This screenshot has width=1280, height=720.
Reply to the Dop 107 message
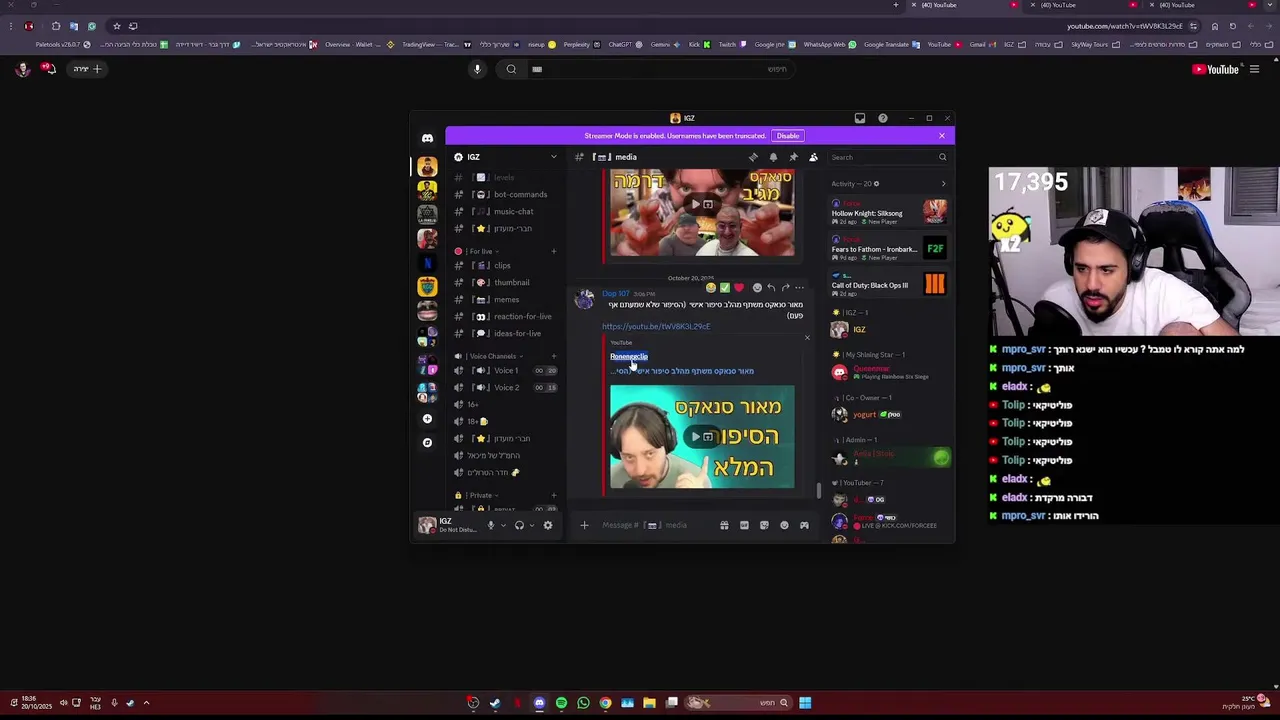tap(771, 288)
